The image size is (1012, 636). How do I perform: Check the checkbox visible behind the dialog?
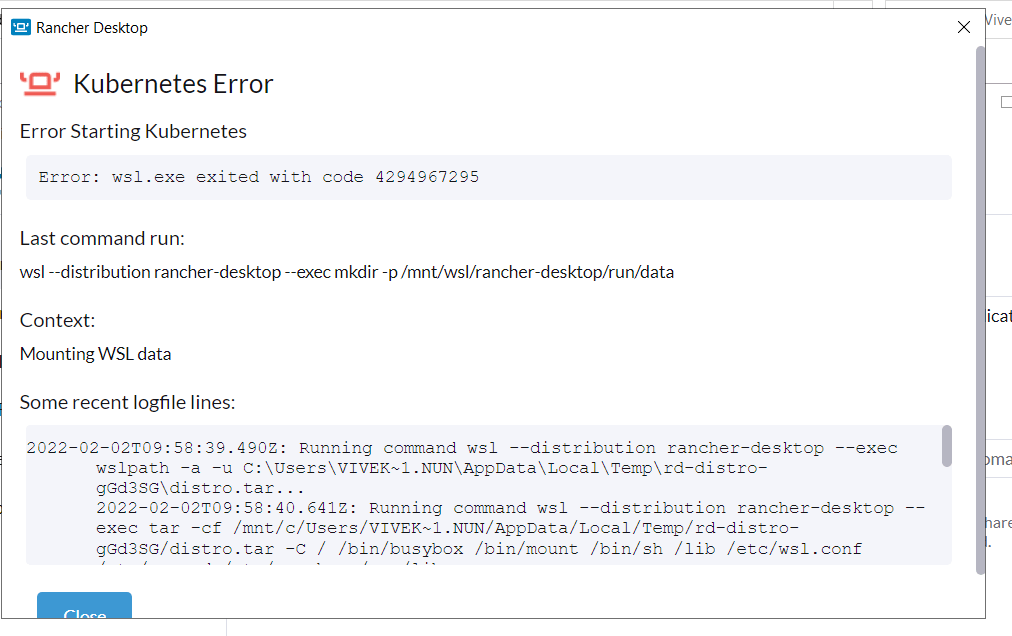[x=1007, y=101]
